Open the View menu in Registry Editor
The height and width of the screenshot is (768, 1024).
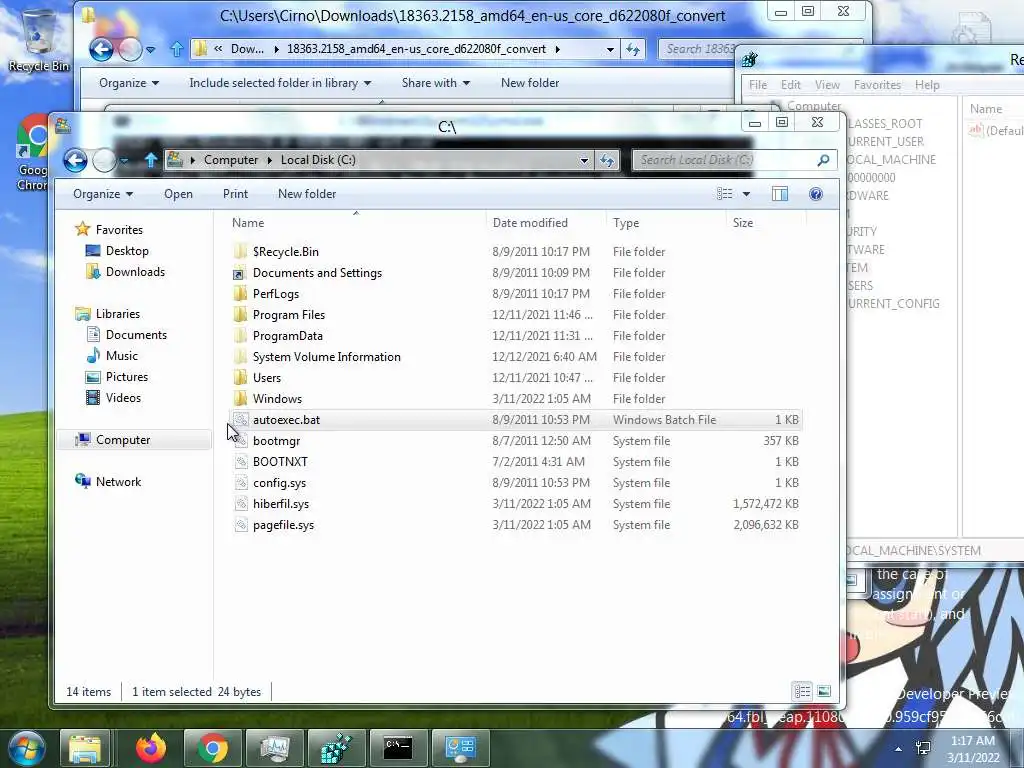827,85
